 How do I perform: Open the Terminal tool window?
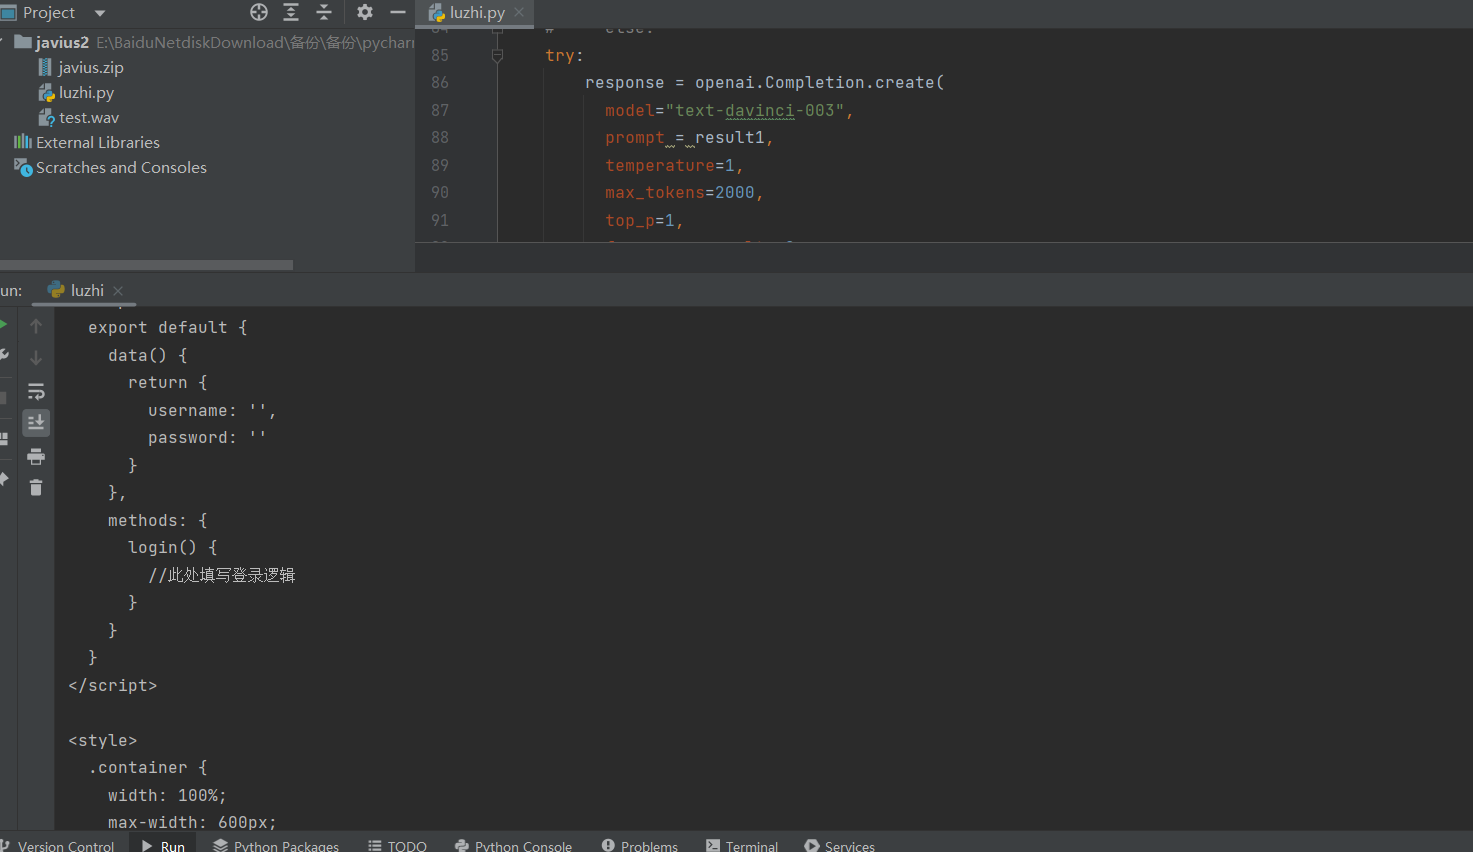[742, 846]
